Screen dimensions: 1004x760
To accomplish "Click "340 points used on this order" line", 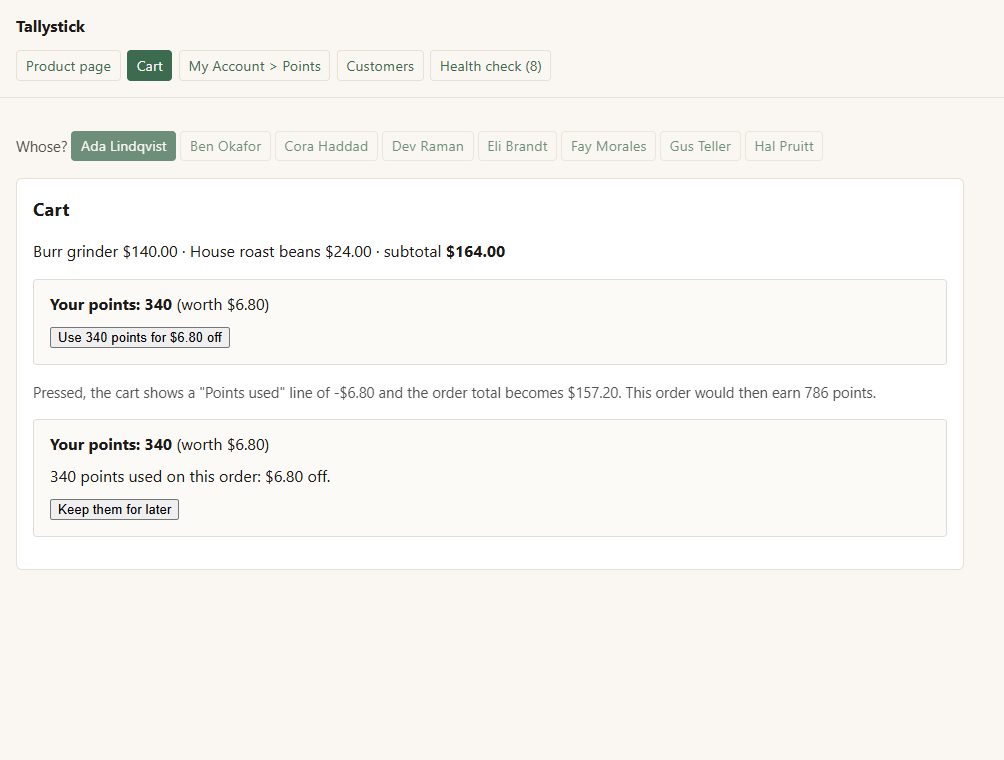I will [x=190, y=476].
